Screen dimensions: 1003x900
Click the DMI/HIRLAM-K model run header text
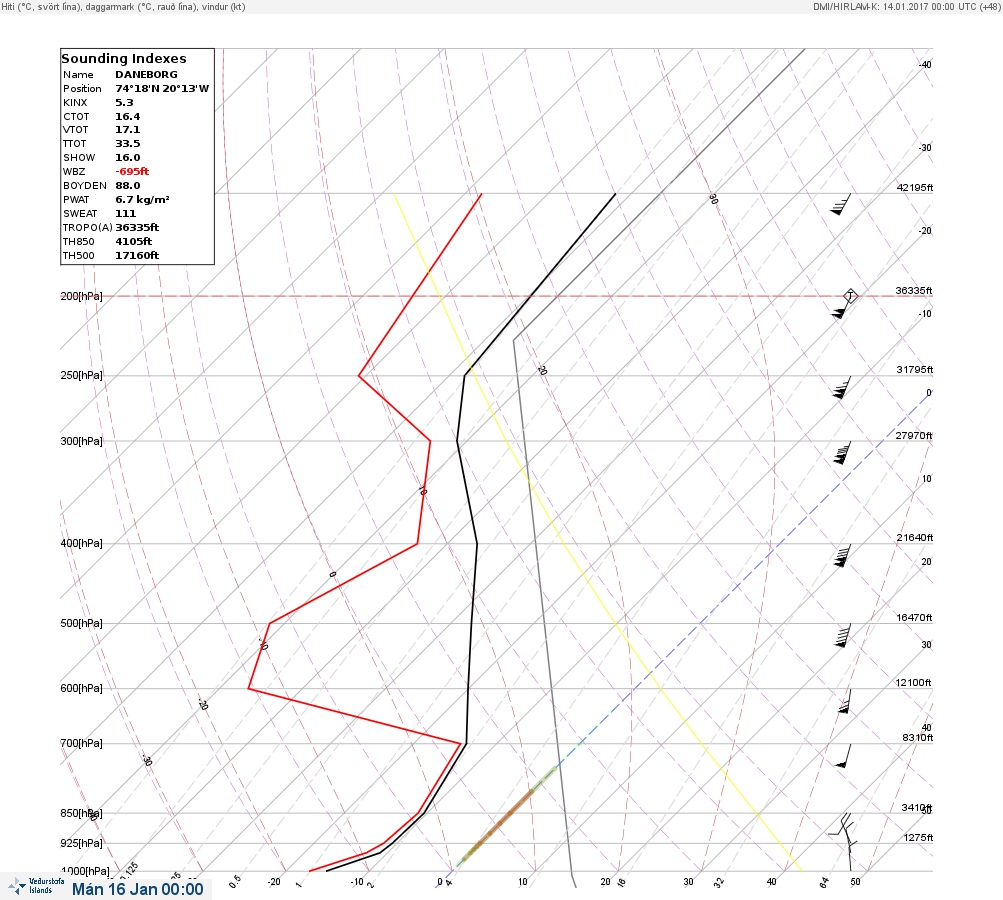click(x=906, y=7)
